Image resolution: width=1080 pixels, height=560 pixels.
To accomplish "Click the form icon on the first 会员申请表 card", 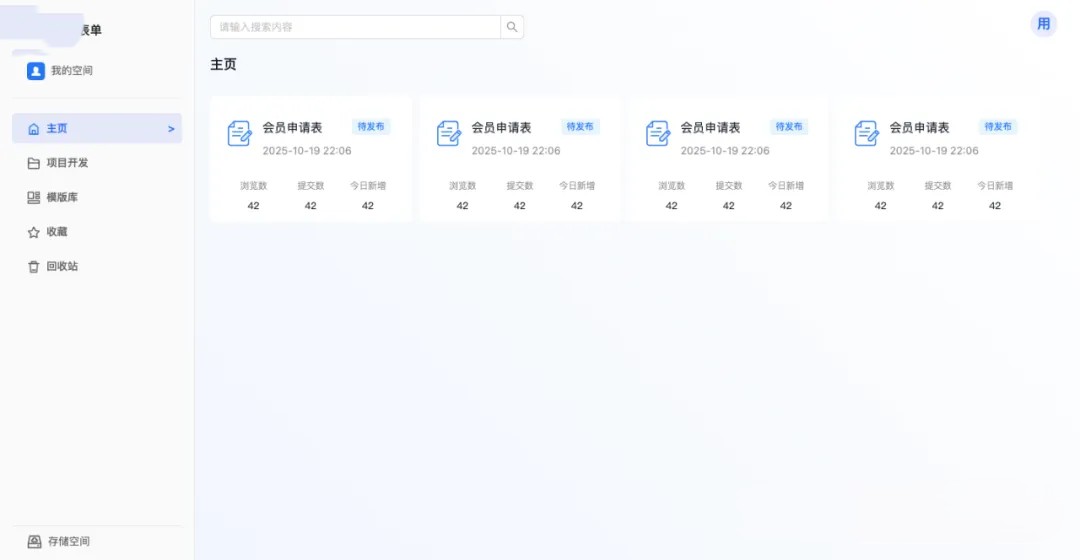I will [x=240, y=134].
